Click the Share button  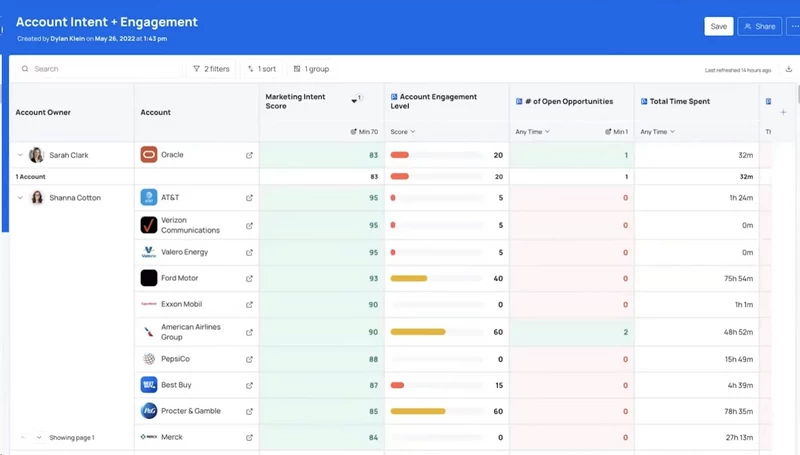(x=759, y=27)
